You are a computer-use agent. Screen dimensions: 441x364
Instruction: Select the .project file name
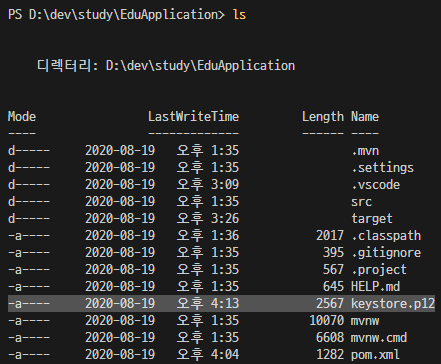379,270
